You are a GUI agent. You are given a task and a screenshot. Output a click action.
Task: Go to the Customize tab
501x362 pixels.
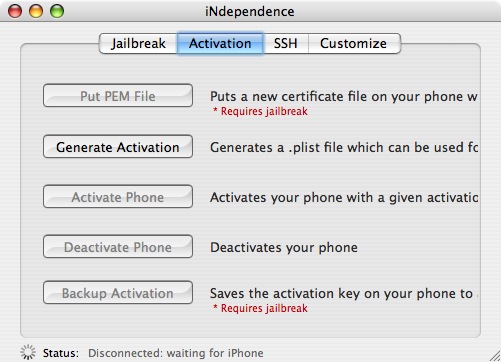pos(354,43)
